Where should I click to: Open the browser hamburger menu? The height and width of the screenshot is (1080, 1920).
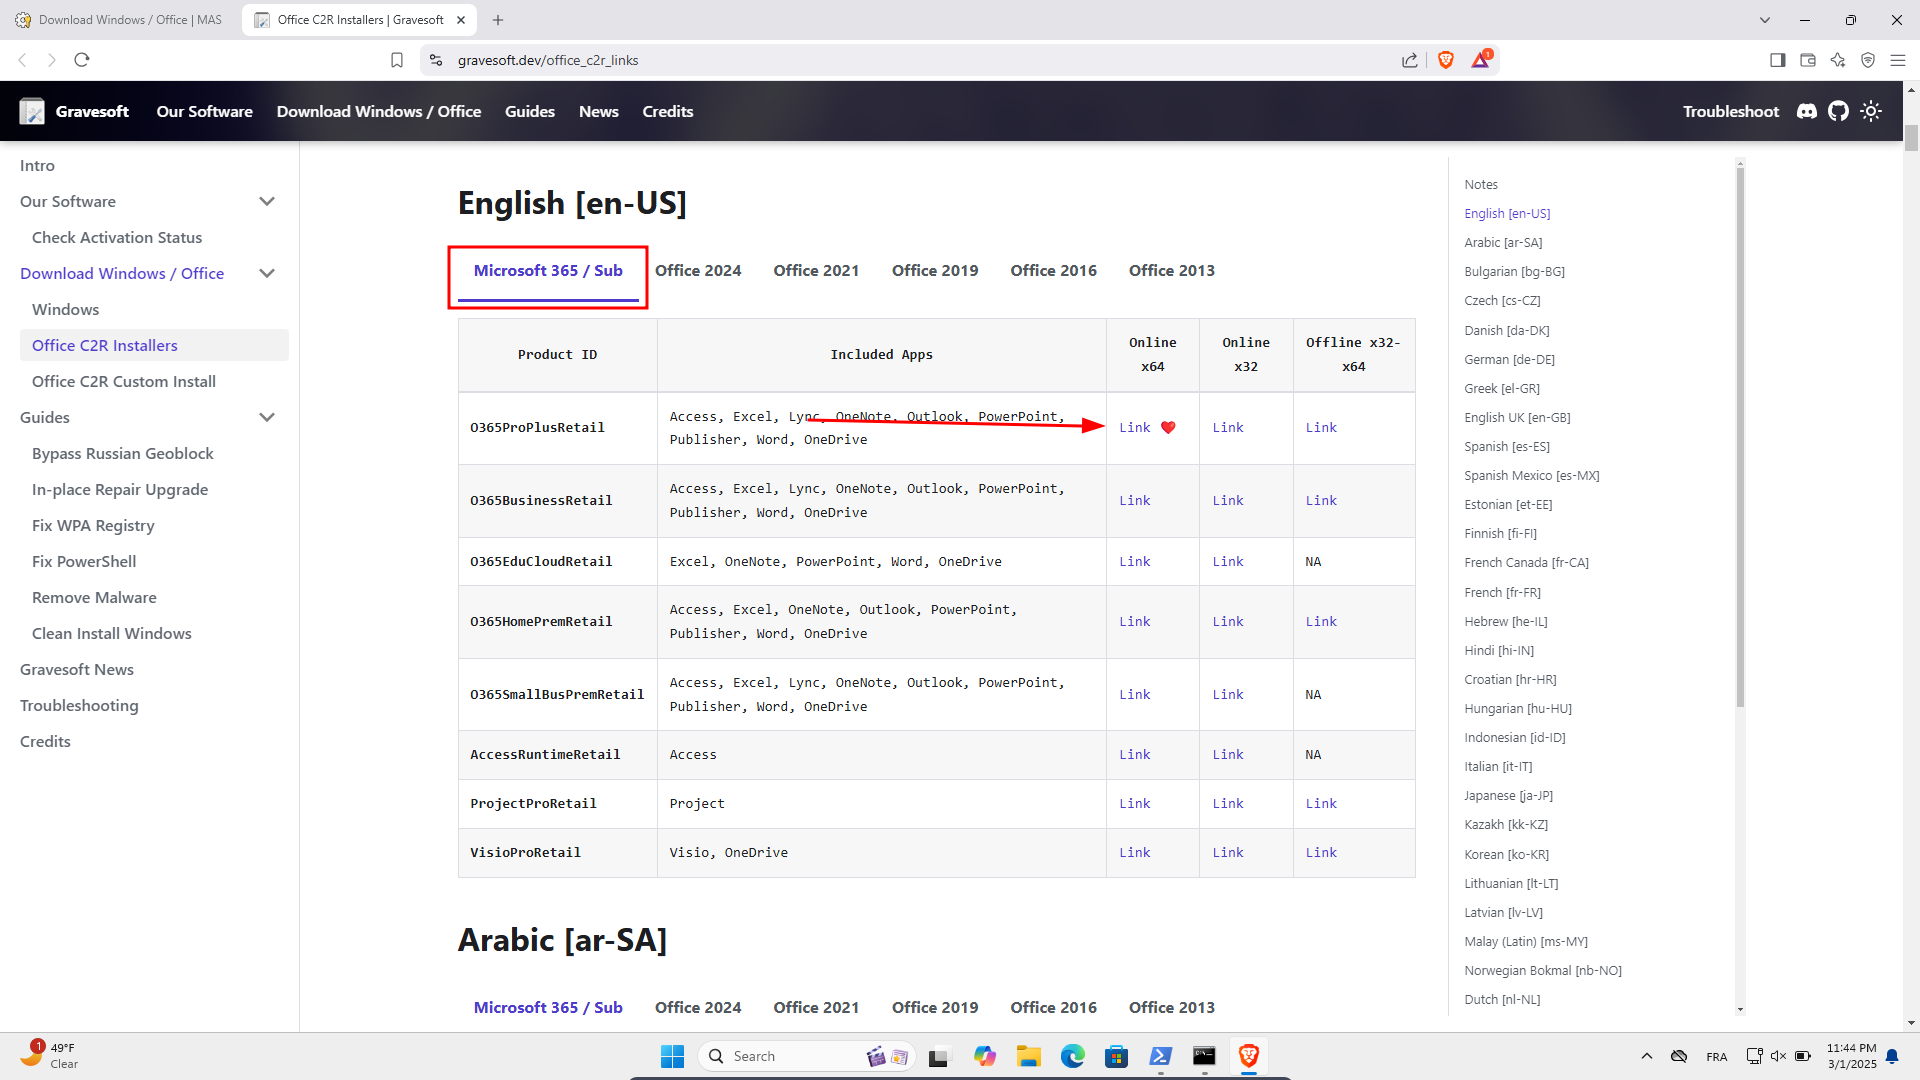(1898, 60)
